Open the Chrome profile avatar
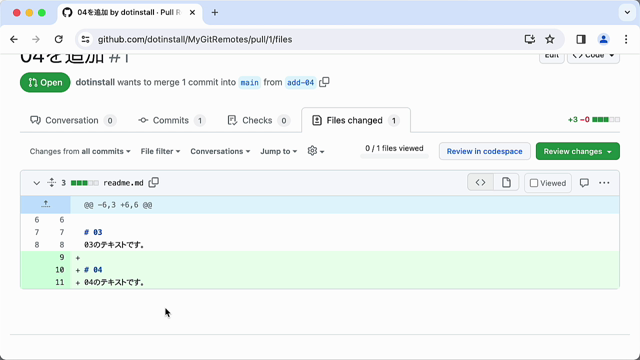The image size is (640, 360). [603, 39]
